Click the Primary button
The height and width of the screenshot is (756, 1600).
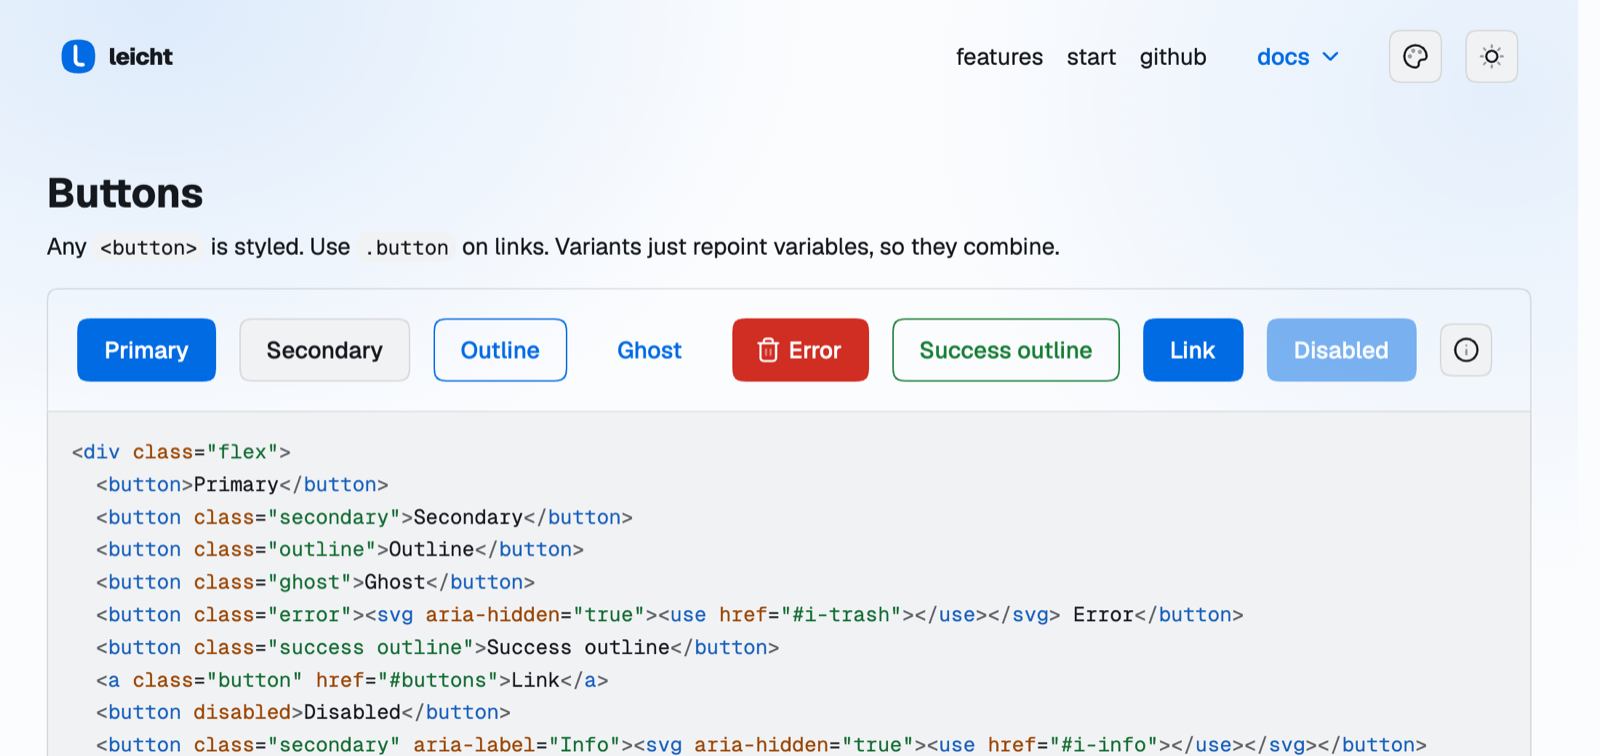tap(146, 350)
